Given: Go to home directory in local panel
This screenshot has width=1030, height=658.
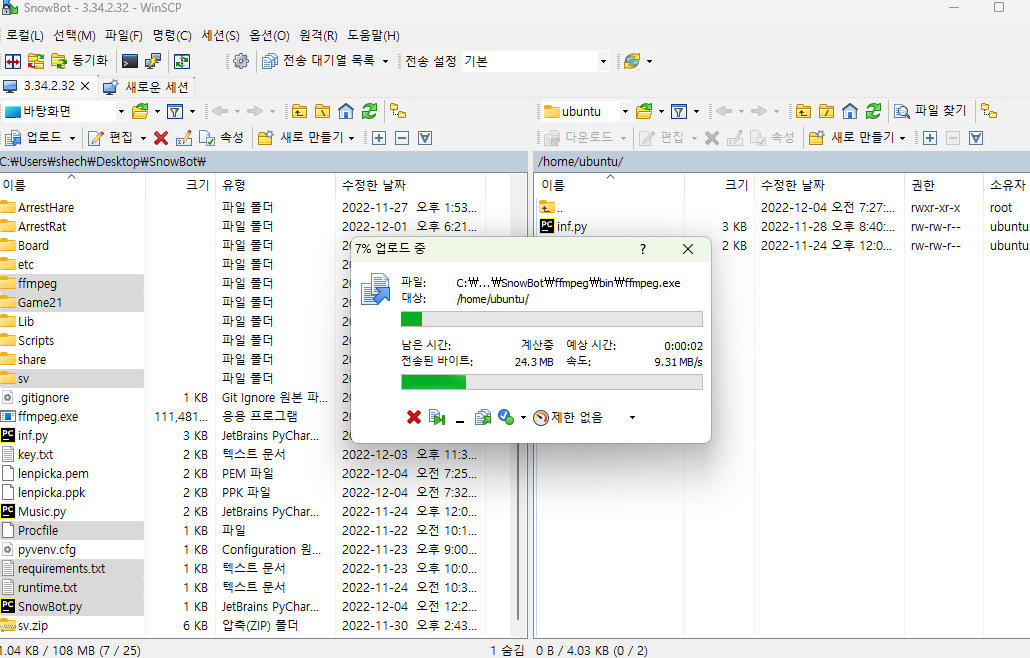Looking at the screenshot, I should pyautogui.click(x=346, y=112).
